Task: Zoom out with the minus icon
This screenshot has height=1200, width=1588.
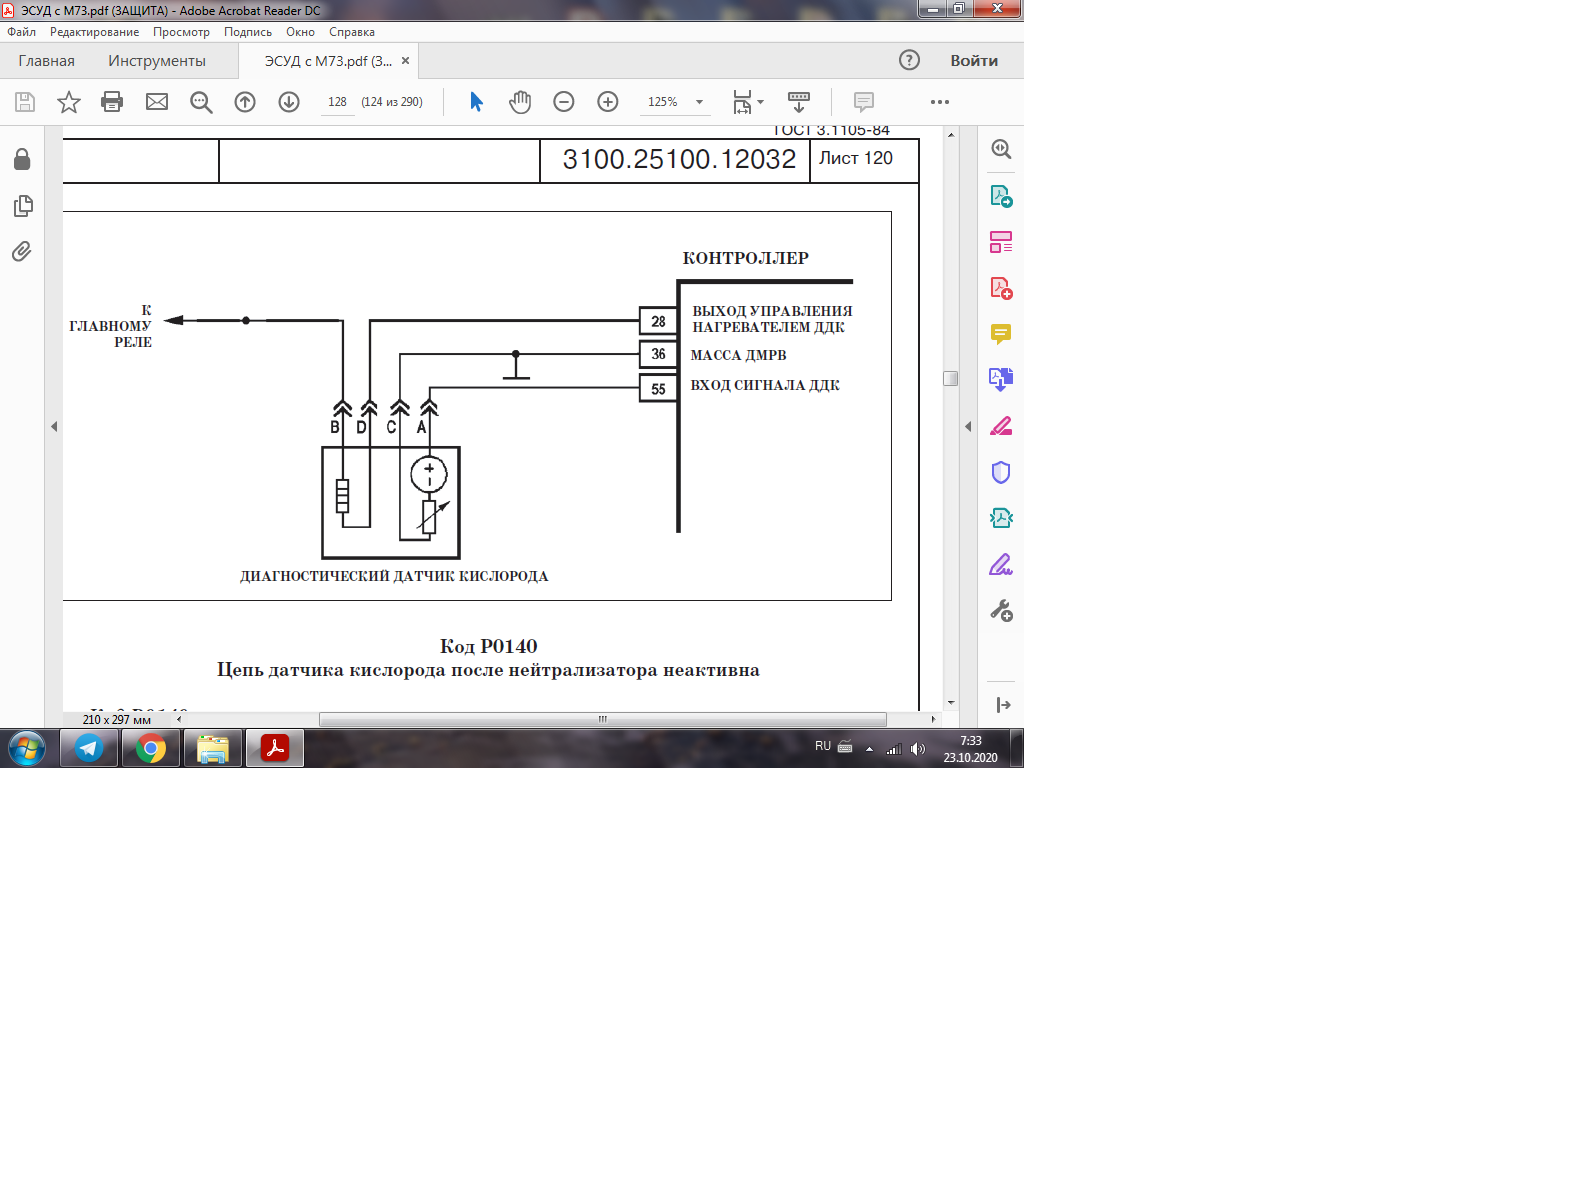Action: coord(564,102)
